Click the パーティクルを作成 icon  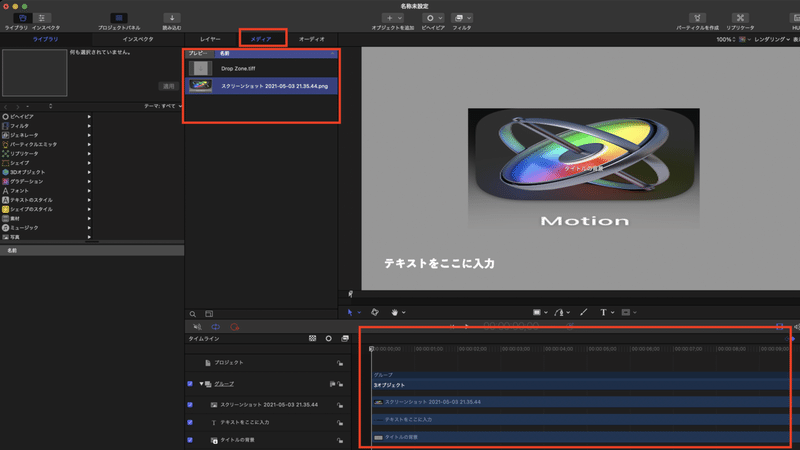coord(697,18)
